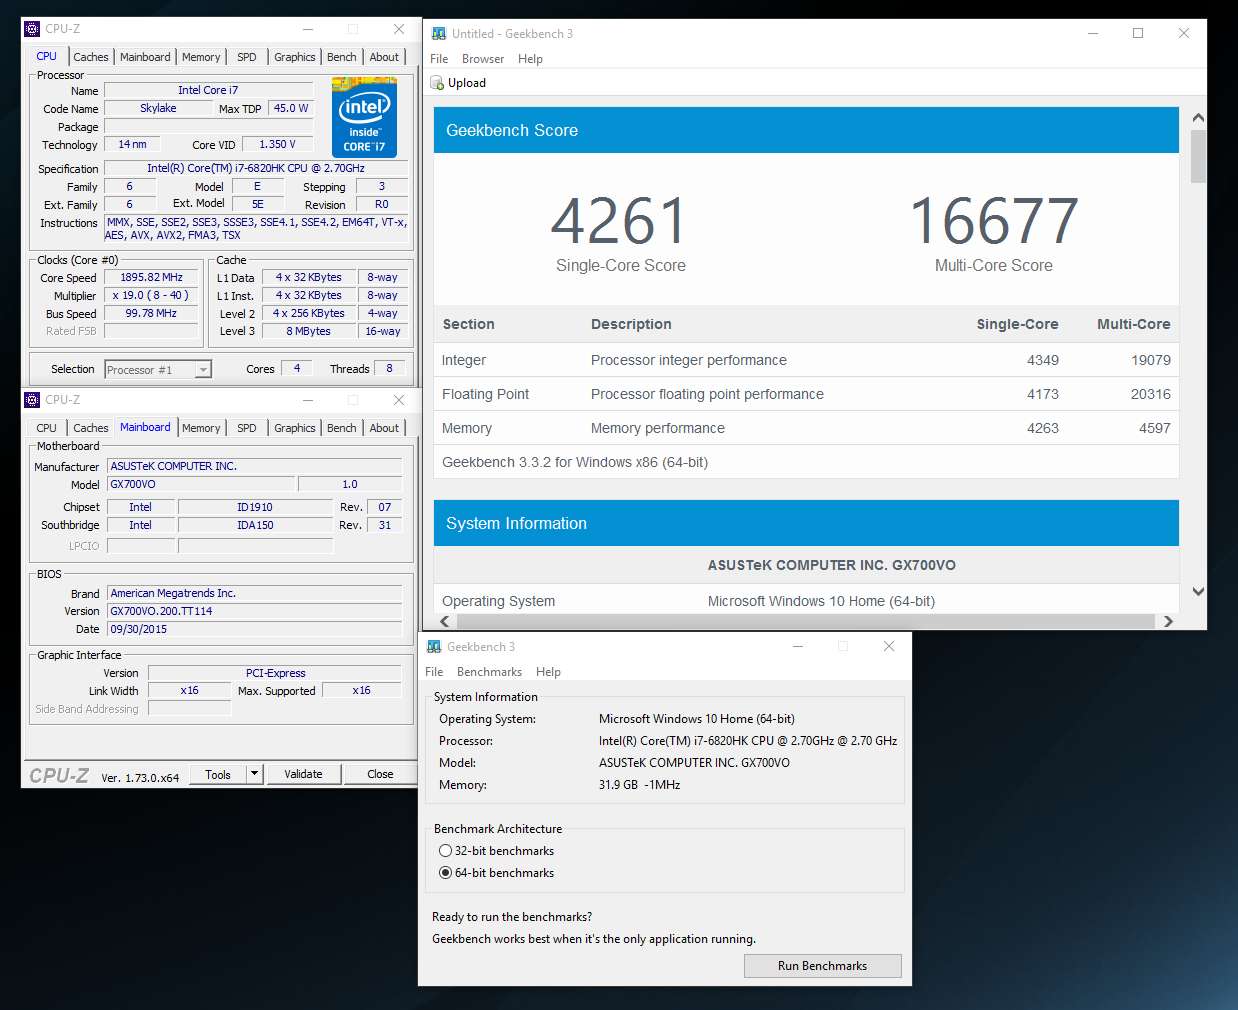The image size is (1238, 1010).
Task: Open the Tools dropdown in CPU-Z
Action: click(254, 773)
